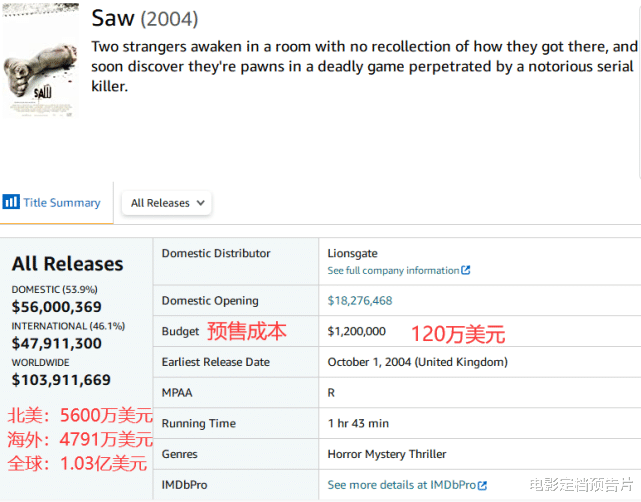Click the MPAA row label
This screenshot has width=641, height=502.
pyautogui.click(x=177, y=393)
